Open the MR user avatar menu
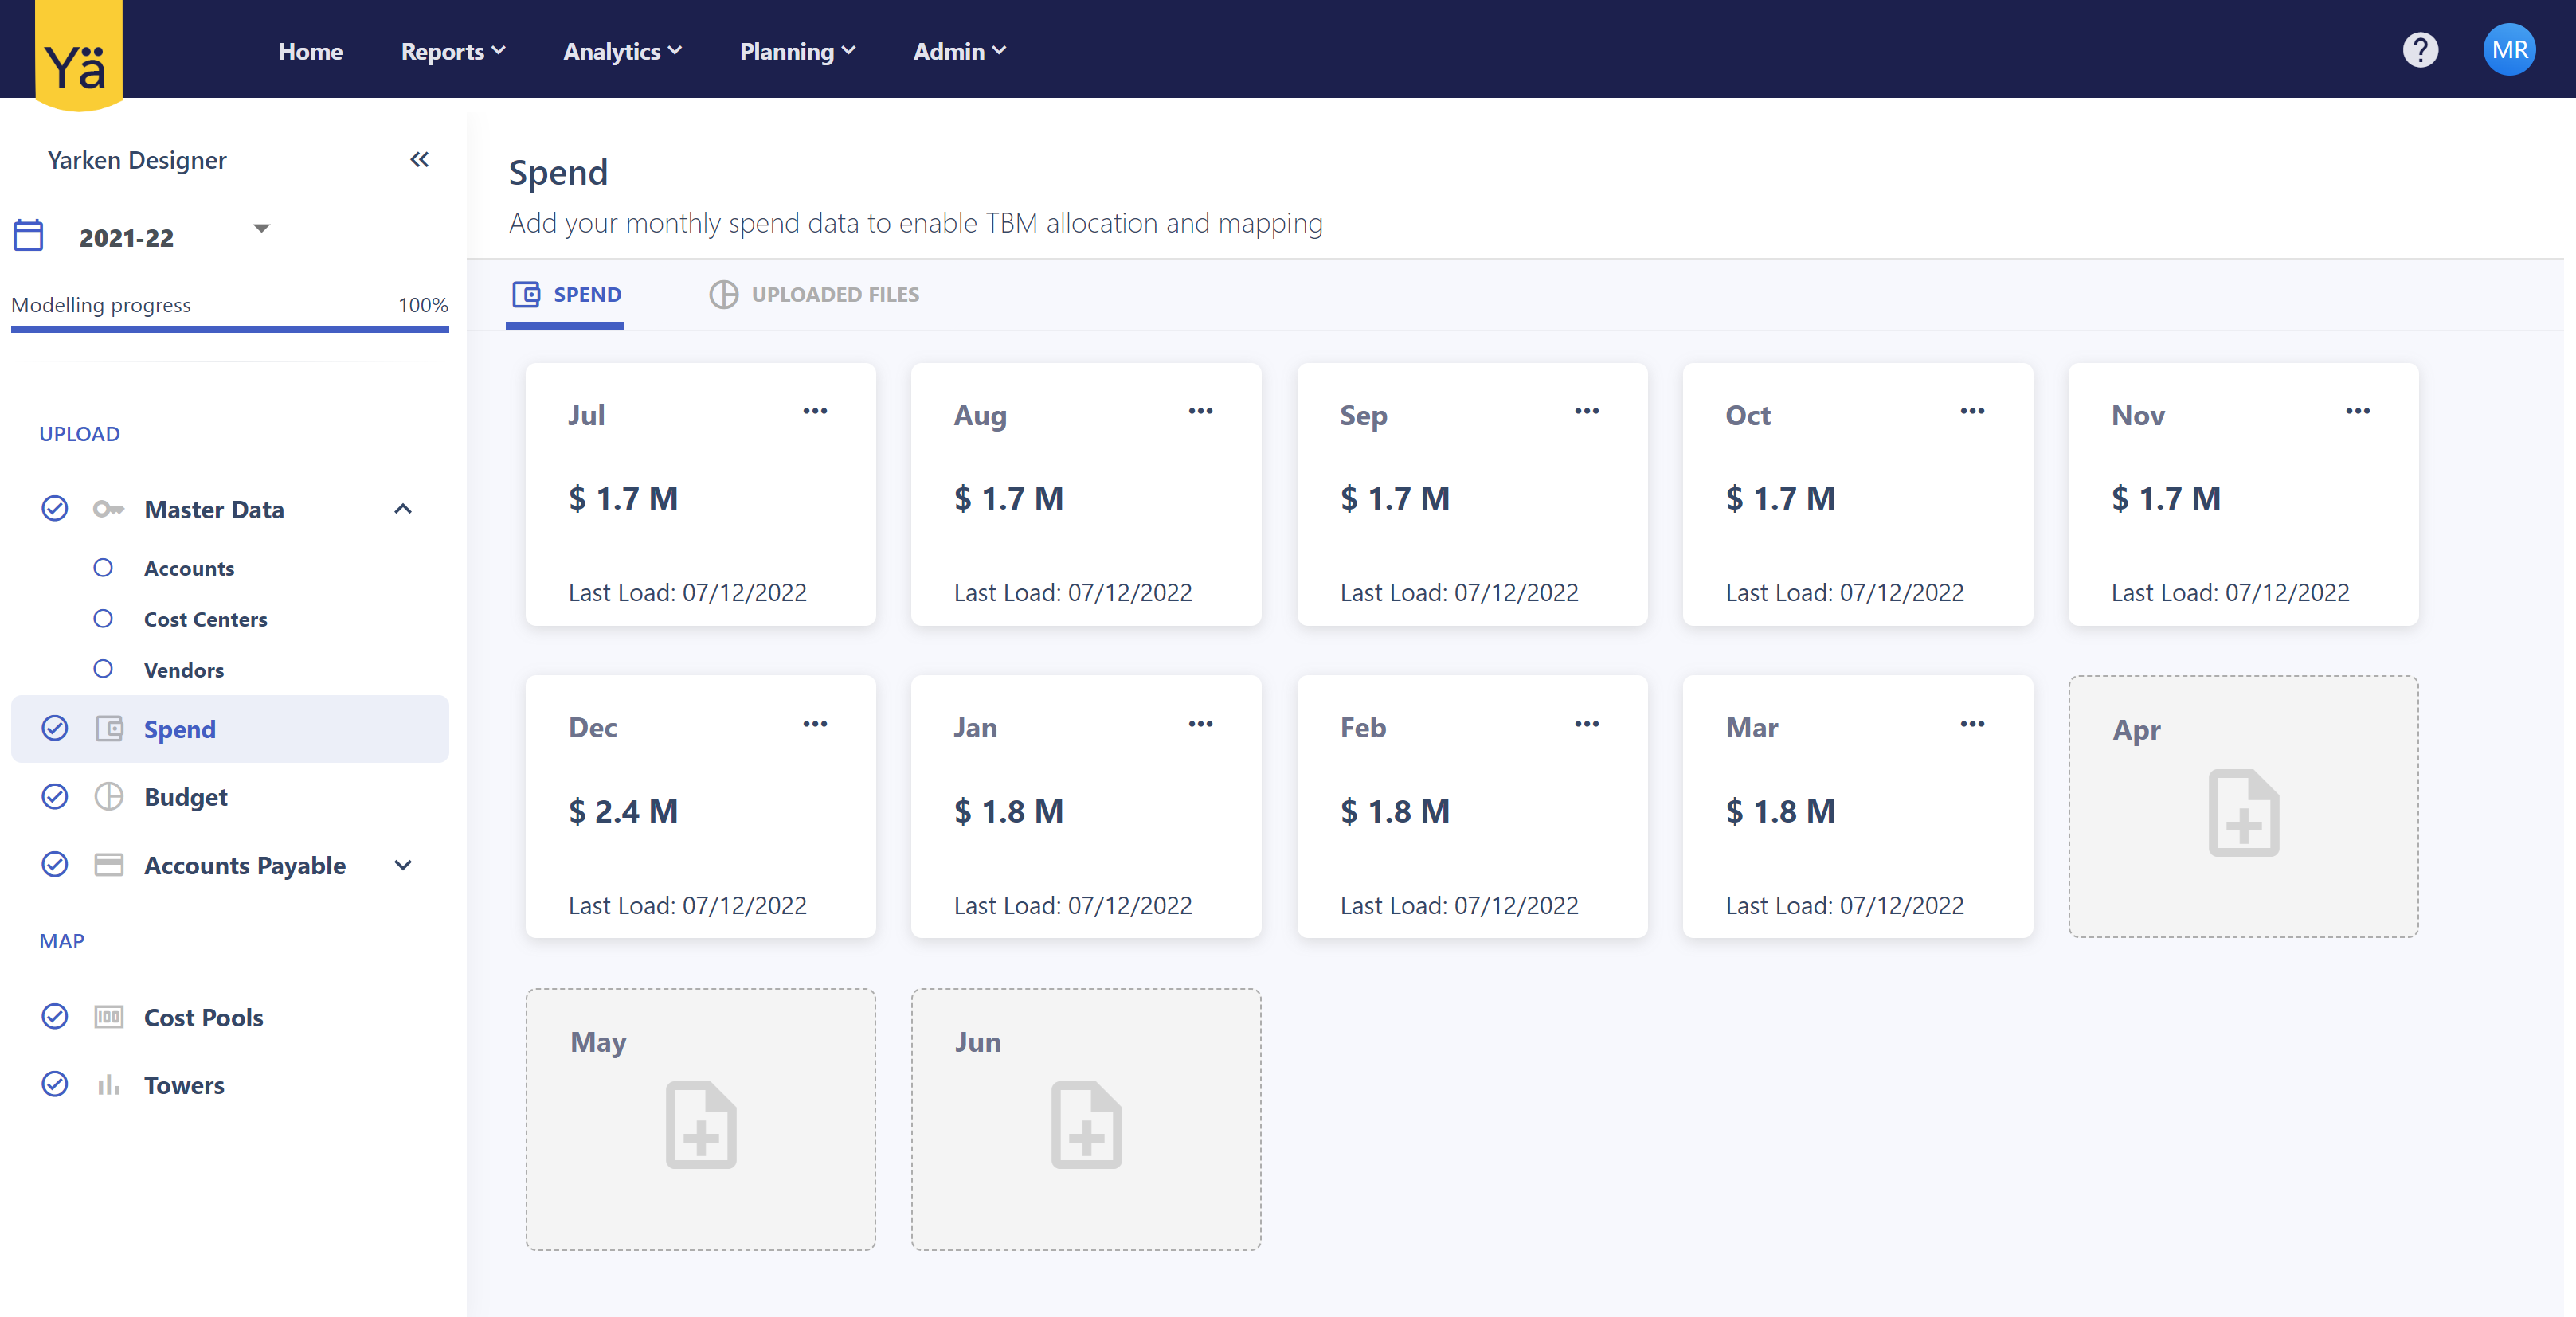 (x=2508, y=50)
